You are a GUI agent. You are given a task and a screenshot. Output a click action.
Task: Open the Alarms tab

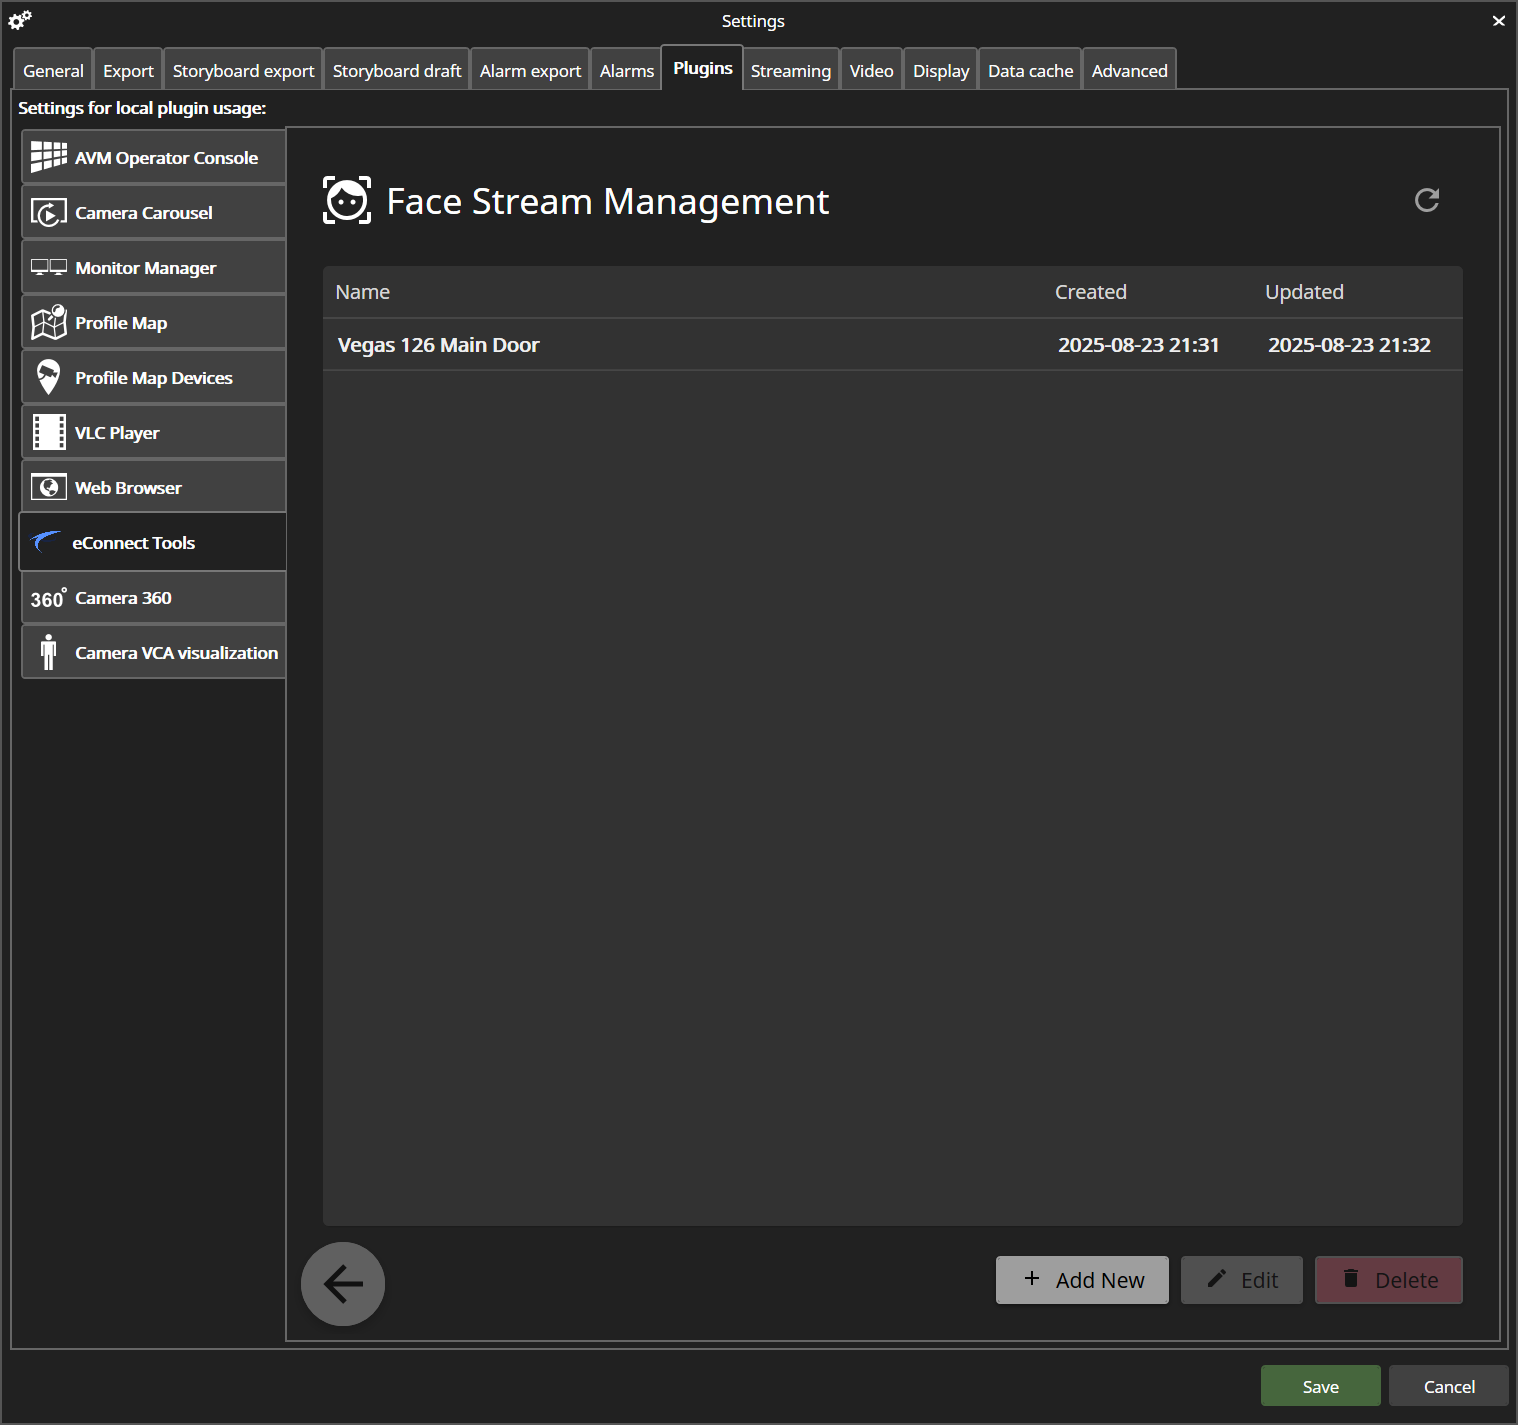click(626, 69)
